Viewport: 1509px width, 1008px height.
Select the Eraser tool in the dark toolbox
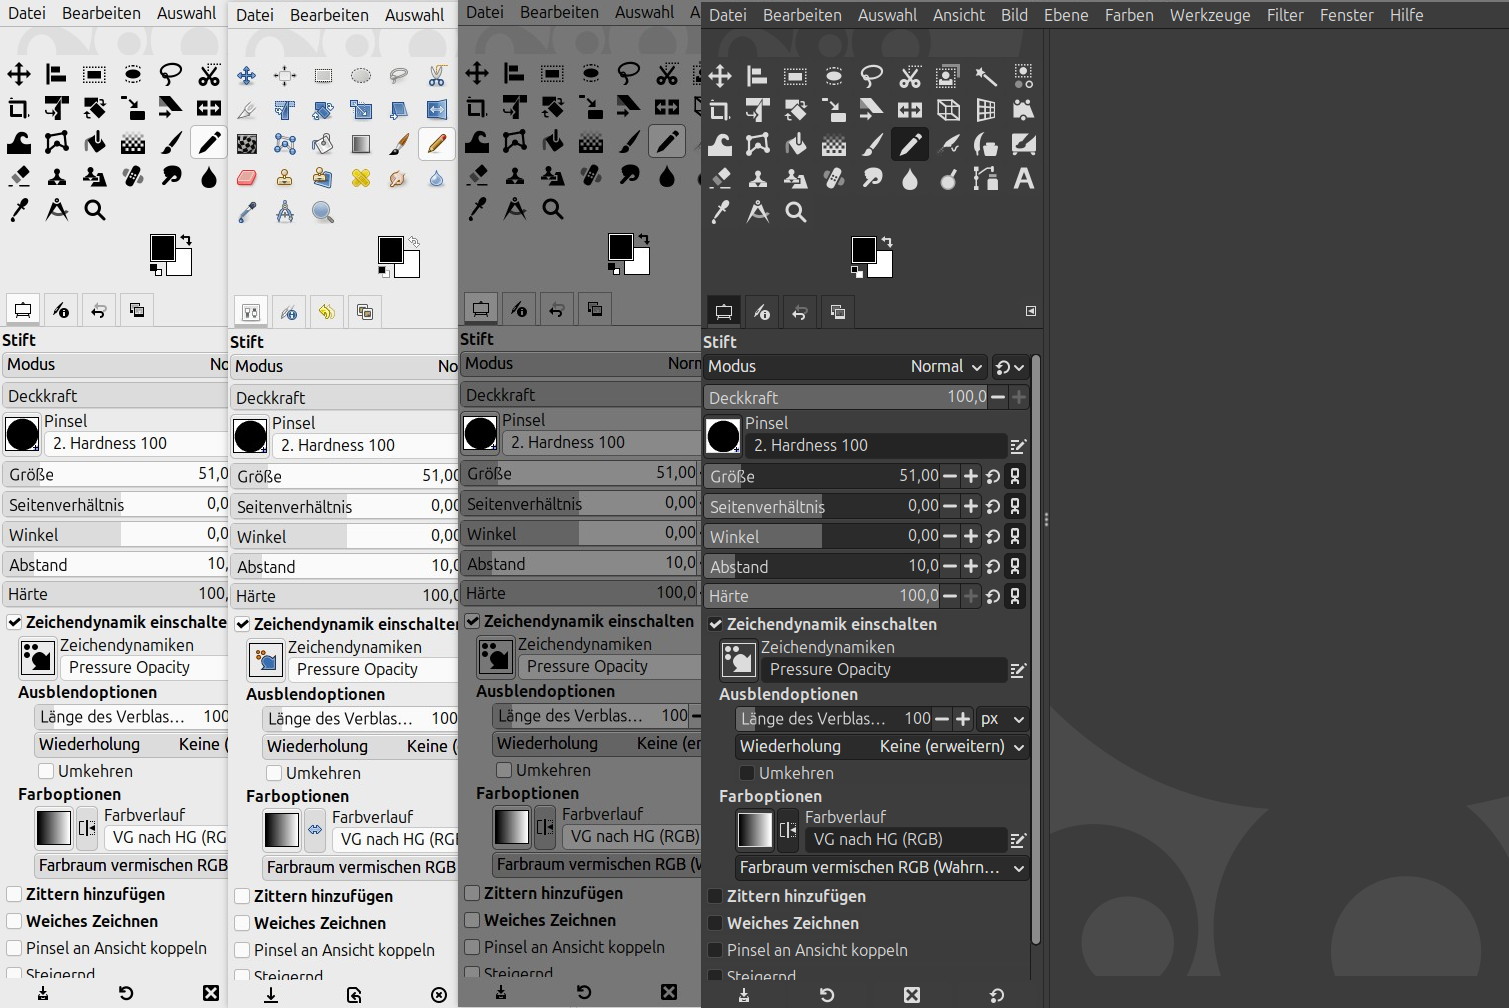pos(720,178)
